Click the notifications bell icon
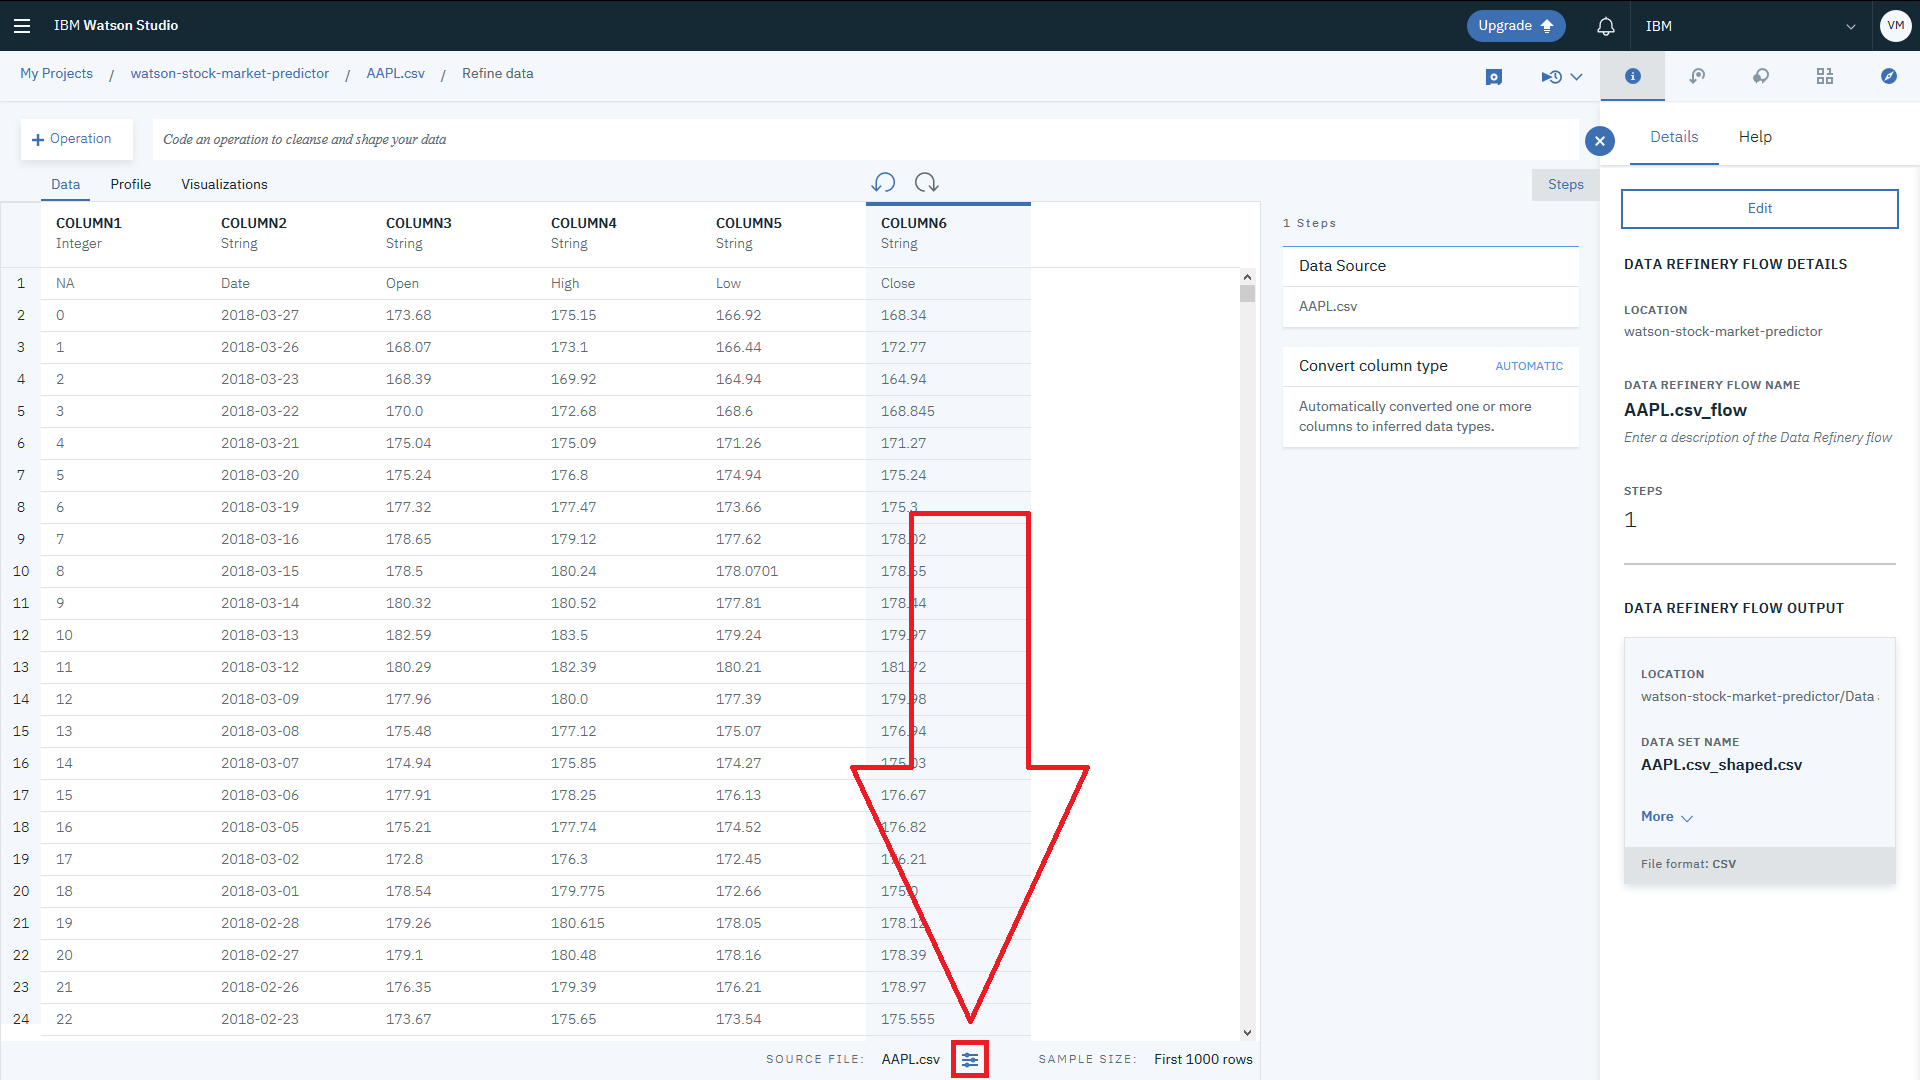The image size is (1920, 1080). (x=1605, y=26)
